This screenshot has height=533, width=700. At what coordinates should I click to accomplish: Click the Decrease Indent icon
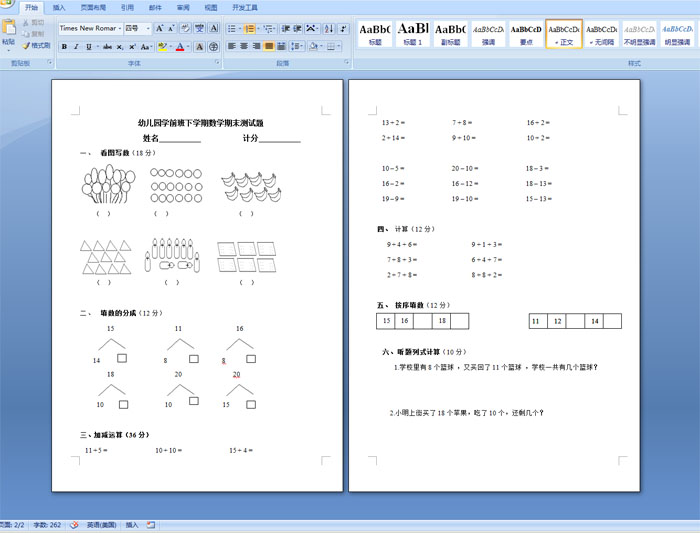(x=286, y=29)
